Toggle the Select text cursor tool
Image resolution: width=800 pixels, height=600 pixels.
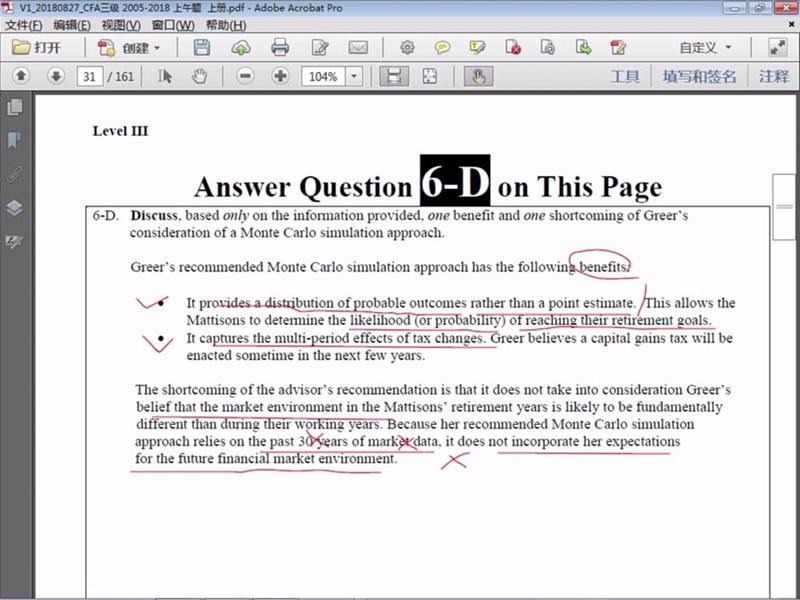(166, 76)
